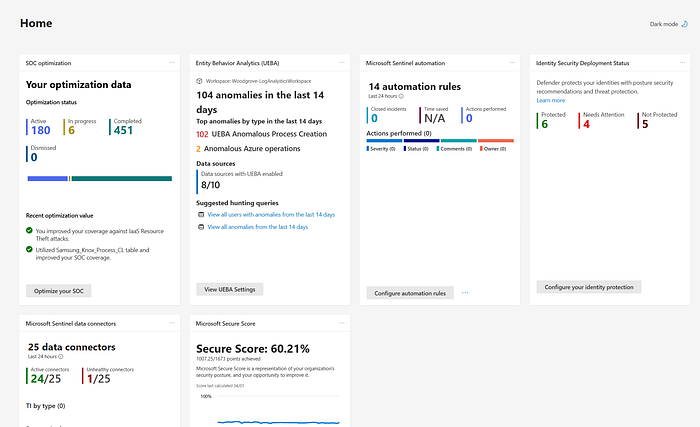Click the Home page title
The image size is (700, 427).
(36, 23)
